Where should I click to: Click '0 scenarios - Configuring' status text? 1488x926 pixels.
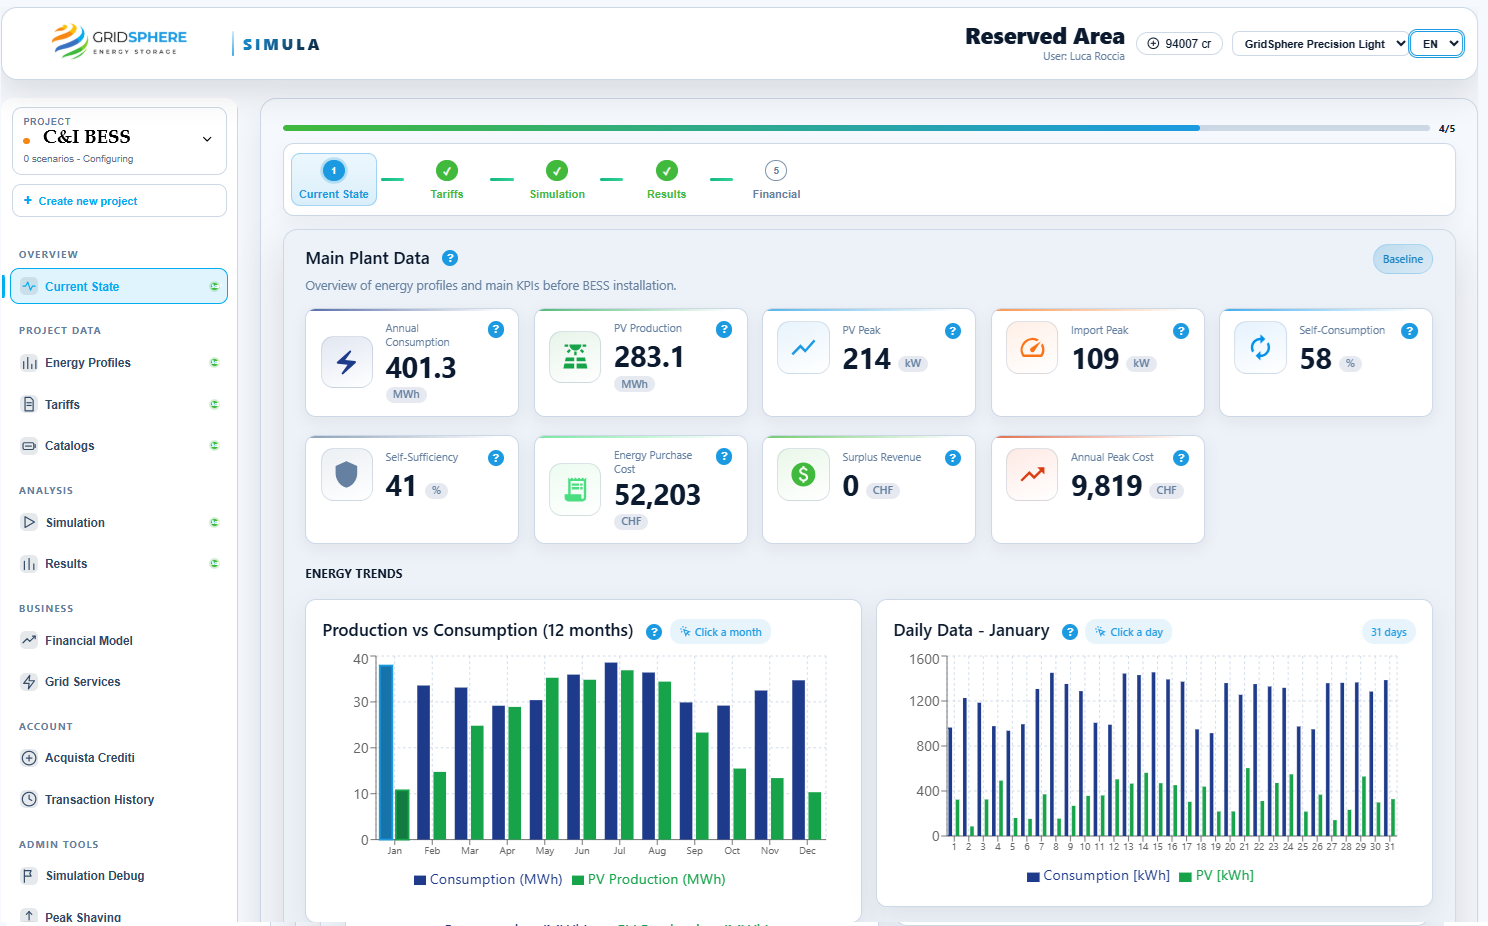(78, 159)
